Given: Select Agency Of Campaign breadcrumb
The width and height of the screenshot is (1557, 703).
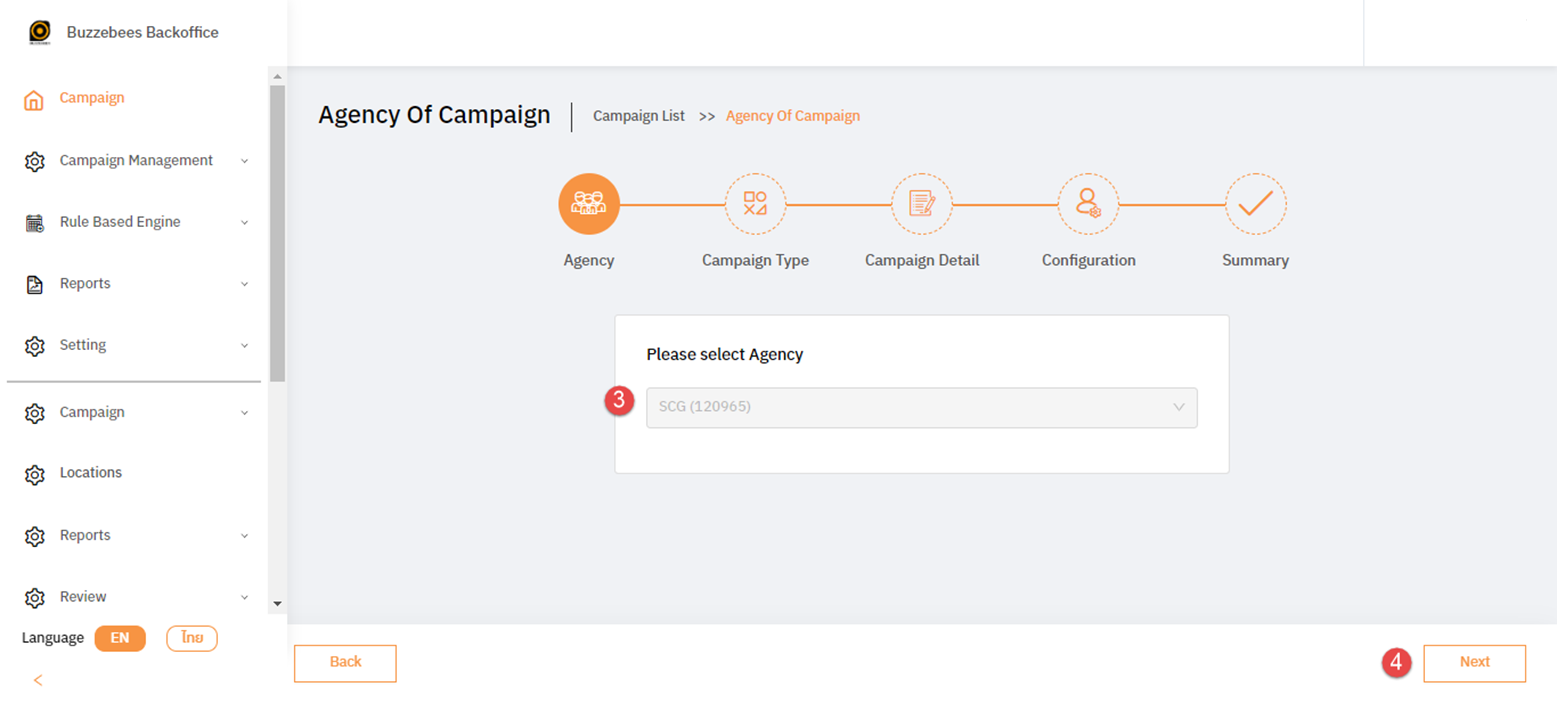Looking at the screenshot, I should pyautogui.click(x=792, y=115).
